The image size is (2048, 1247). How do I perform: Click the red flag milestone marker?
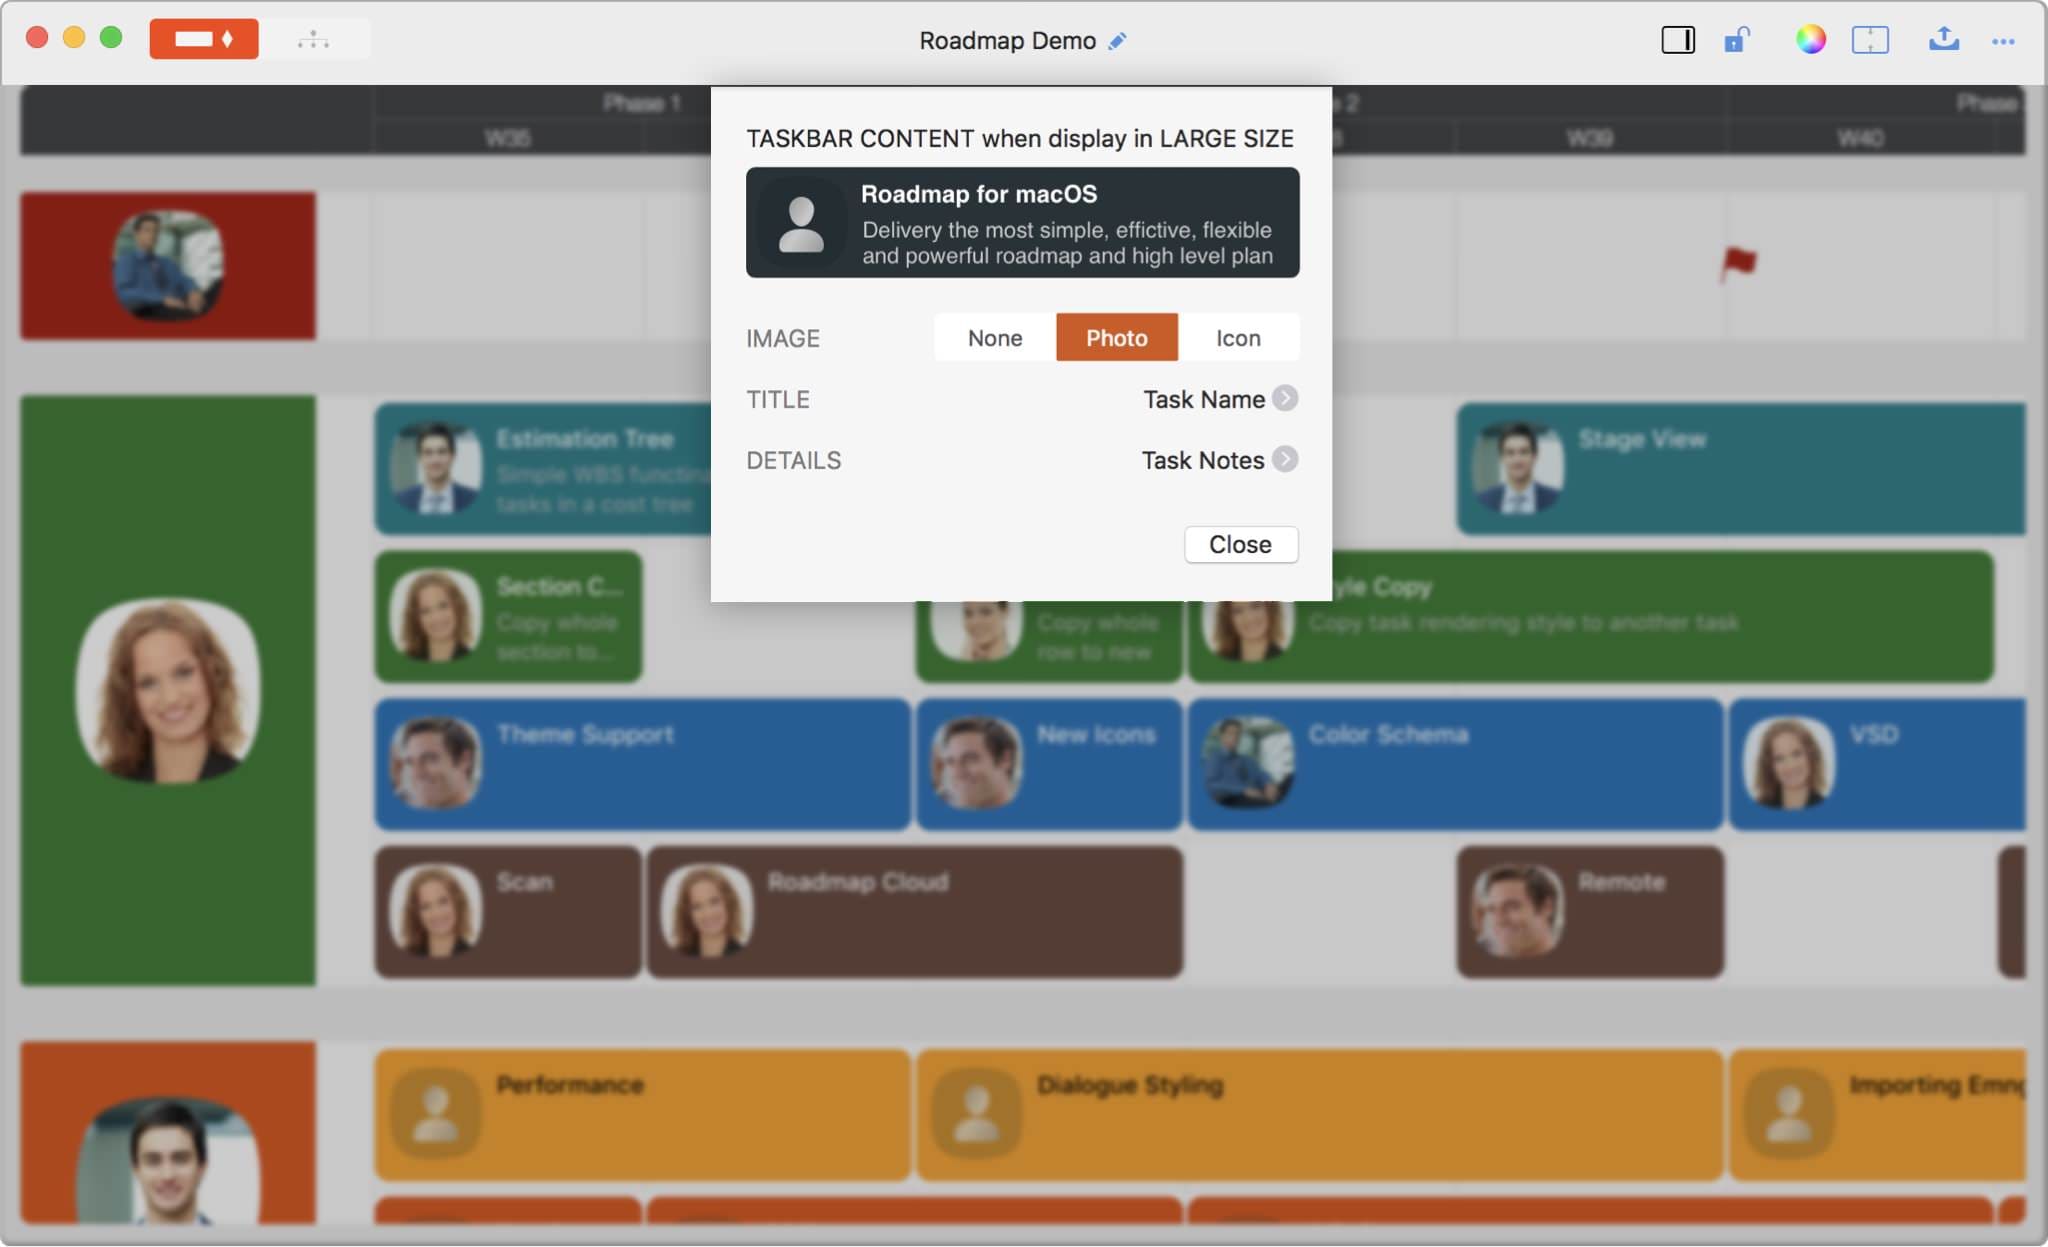1738,264
